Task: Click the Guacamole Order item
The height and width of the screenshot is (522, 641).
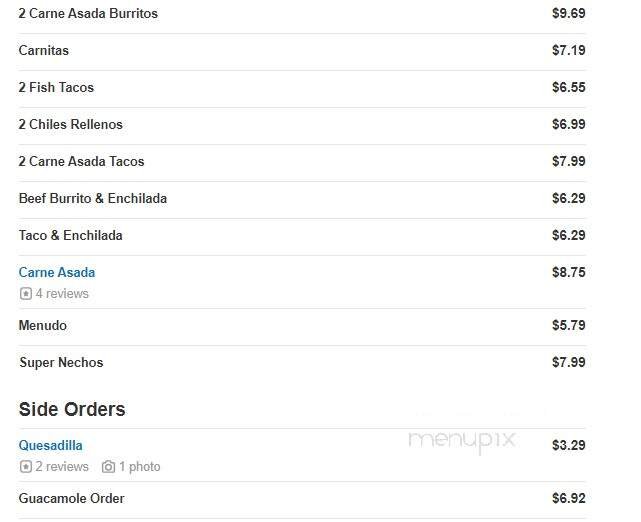Action: pyautogui.click(x=71, y=499)
